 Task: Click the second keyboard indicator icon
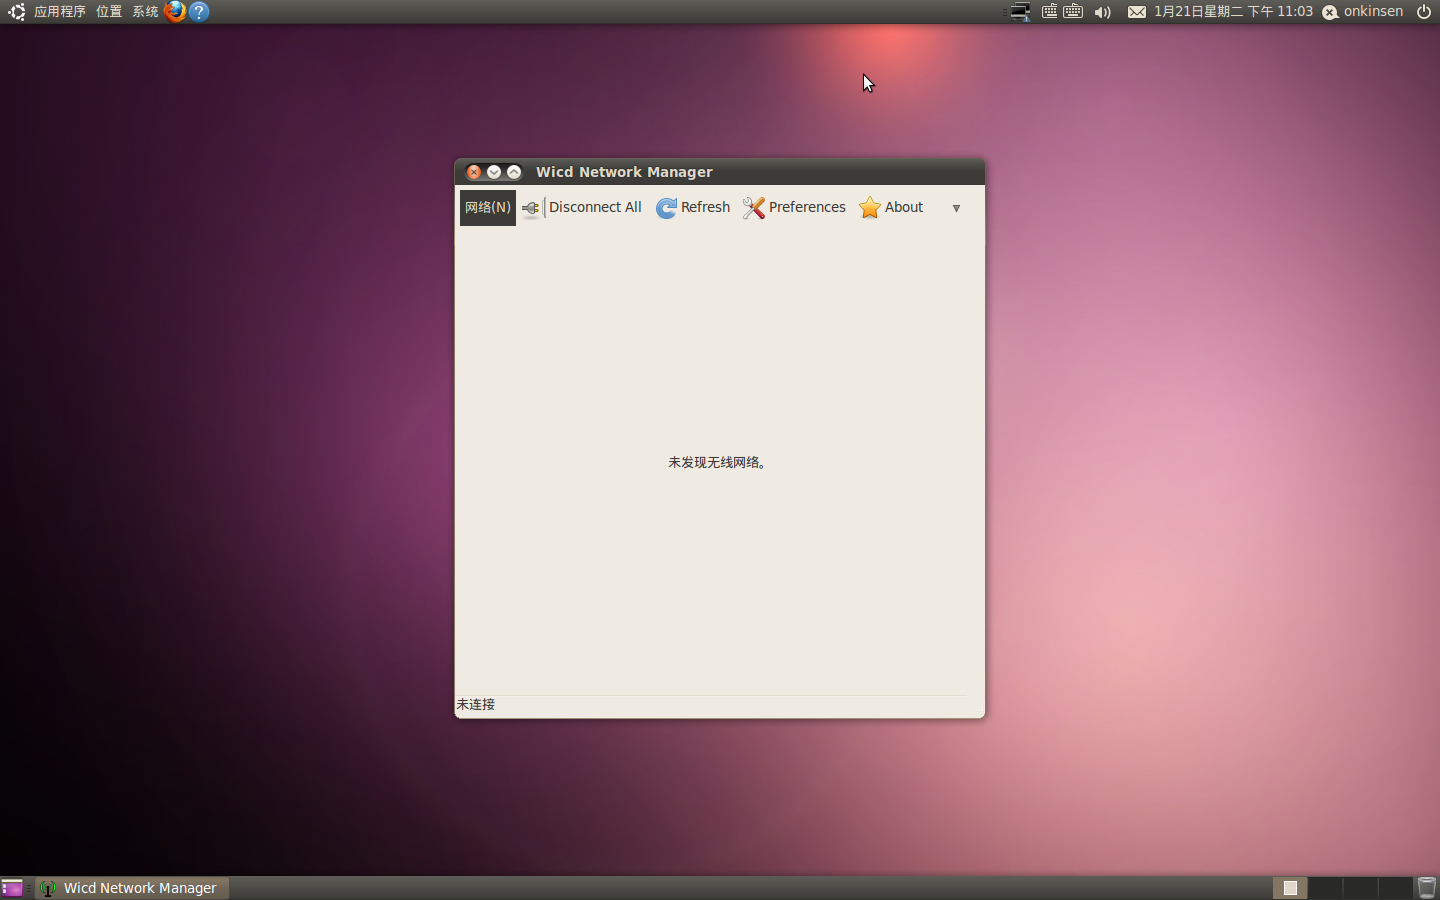click(x=1073, y=12)
